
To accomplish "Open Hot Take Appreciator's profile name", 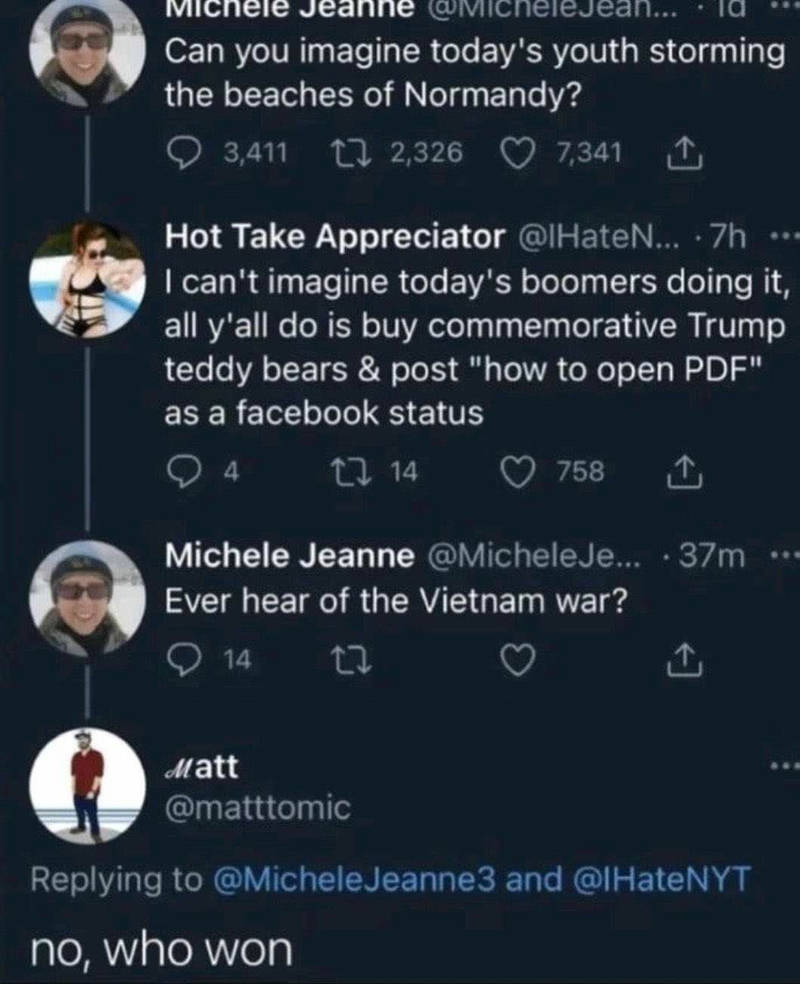I will 335,237.
